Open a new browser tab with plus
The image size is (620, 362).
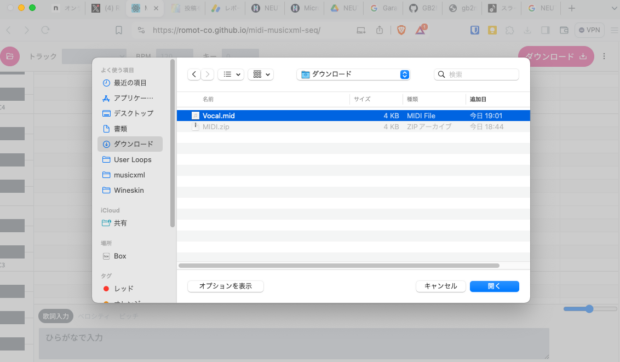(571, 8)
